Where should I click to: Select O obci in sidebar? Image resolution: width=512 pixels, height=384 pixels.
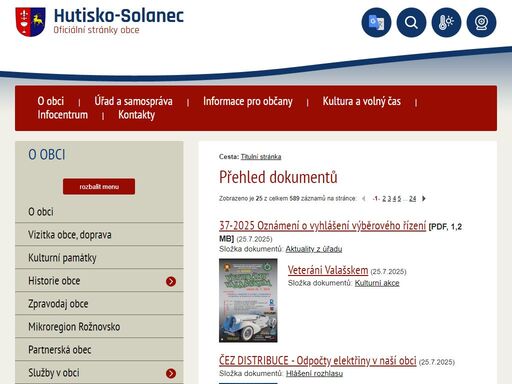point(99,212)
